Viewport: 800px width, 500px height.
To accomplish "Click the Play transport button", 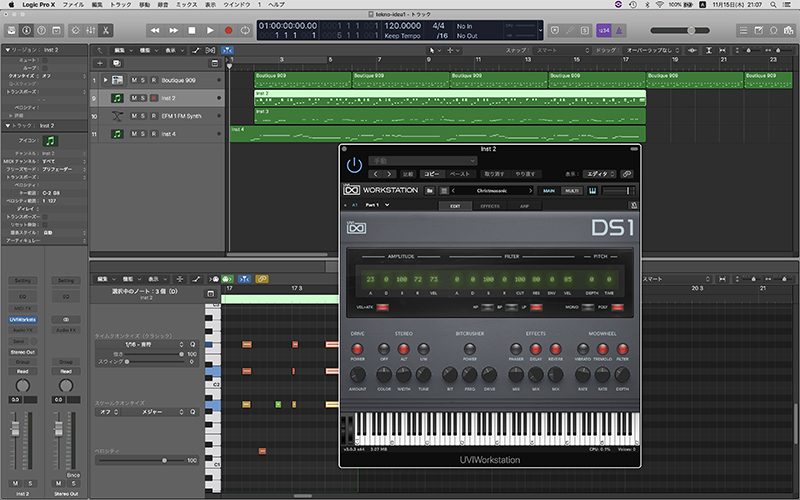I will point(210,31).
